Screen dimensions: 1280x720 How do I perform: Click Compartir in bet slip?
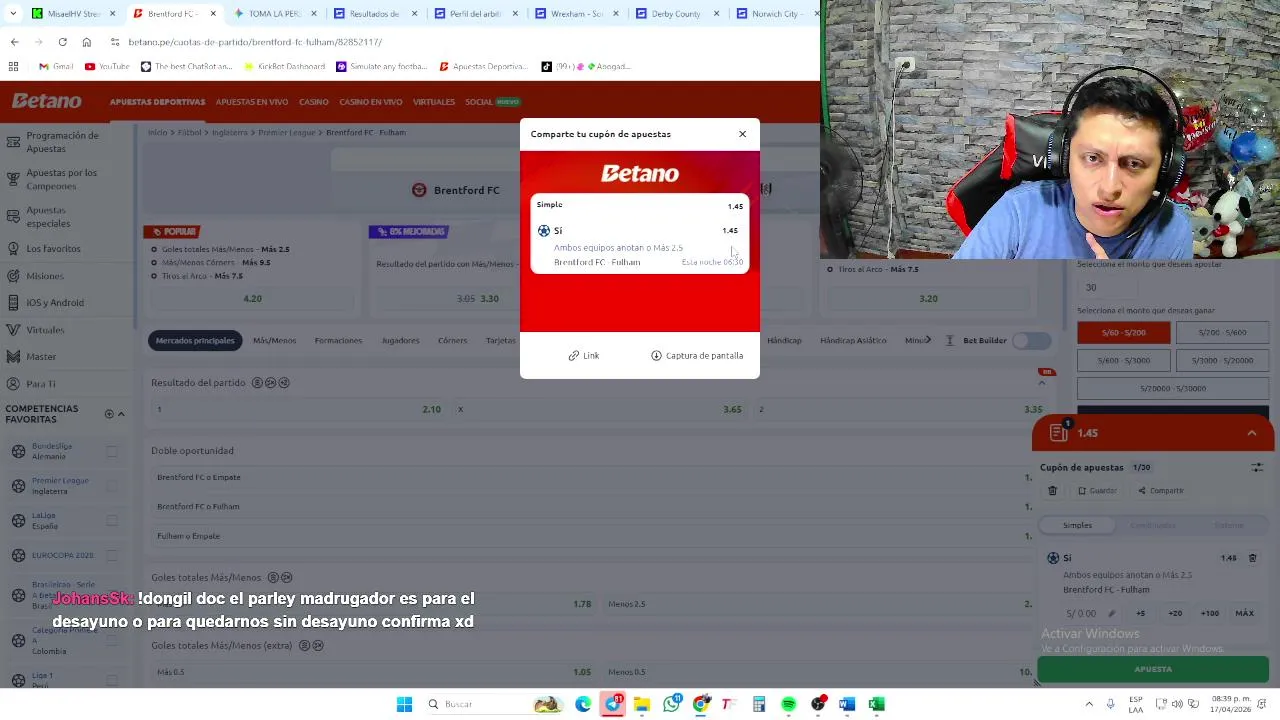(x=1160, y=491)
